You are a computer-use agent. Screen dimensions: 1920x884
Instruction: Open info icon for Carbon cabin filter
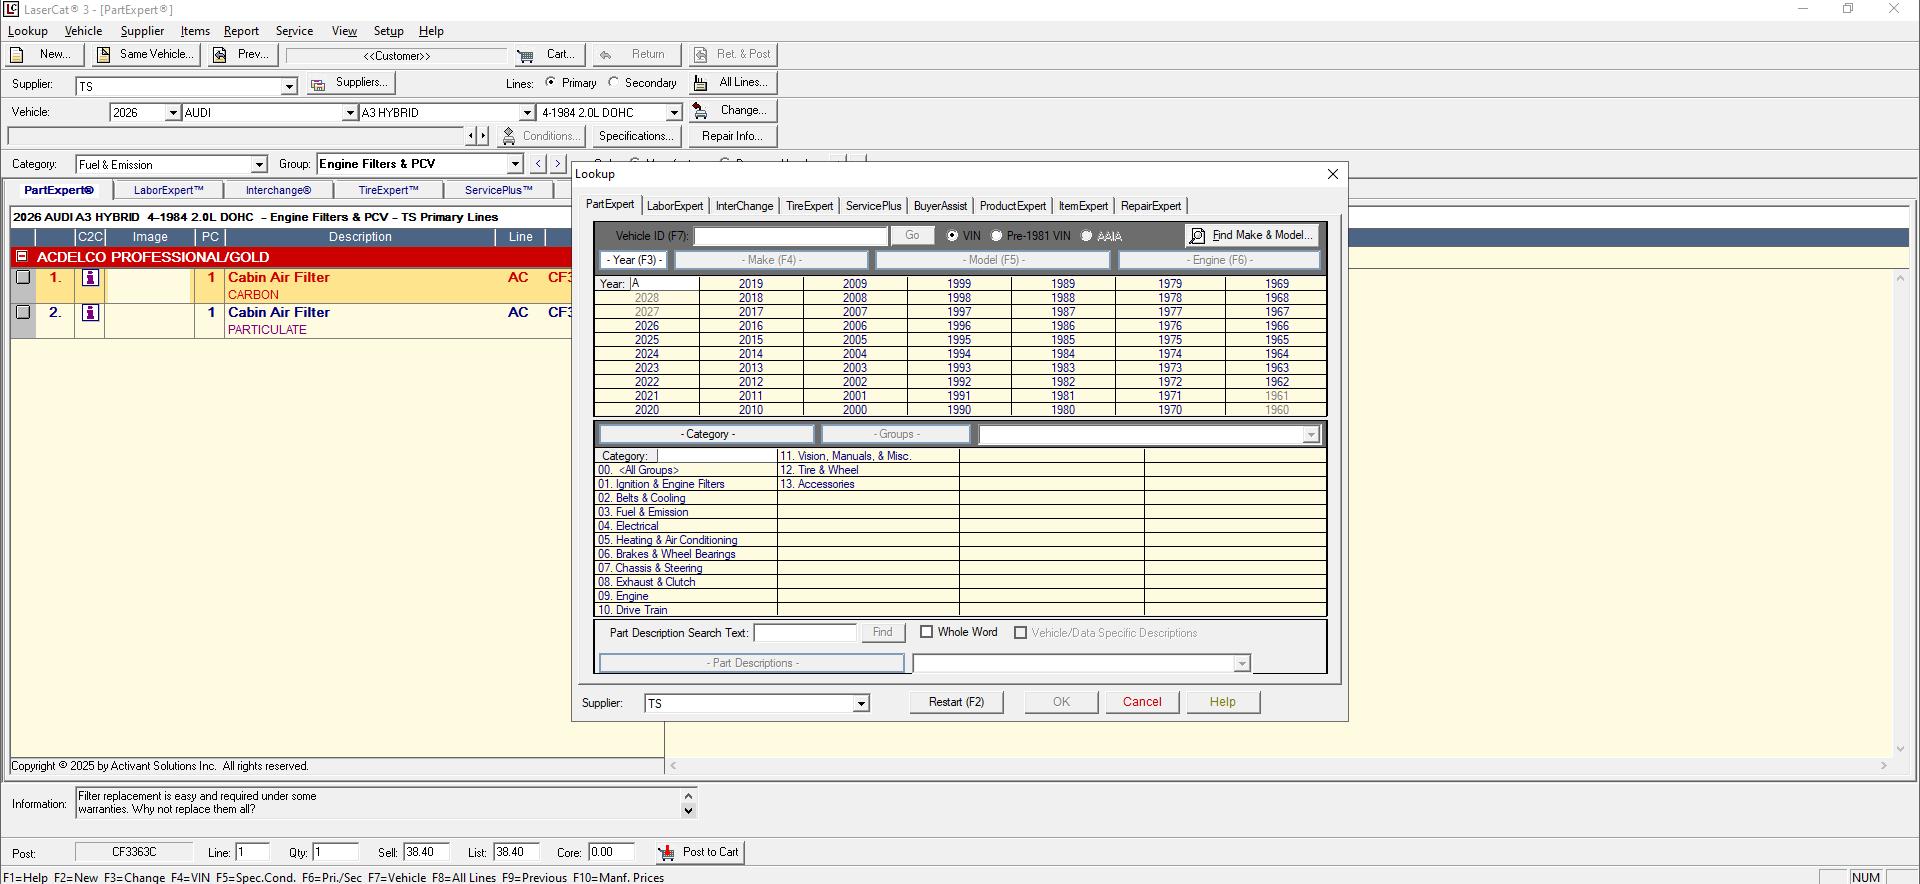tap(90, 278)
